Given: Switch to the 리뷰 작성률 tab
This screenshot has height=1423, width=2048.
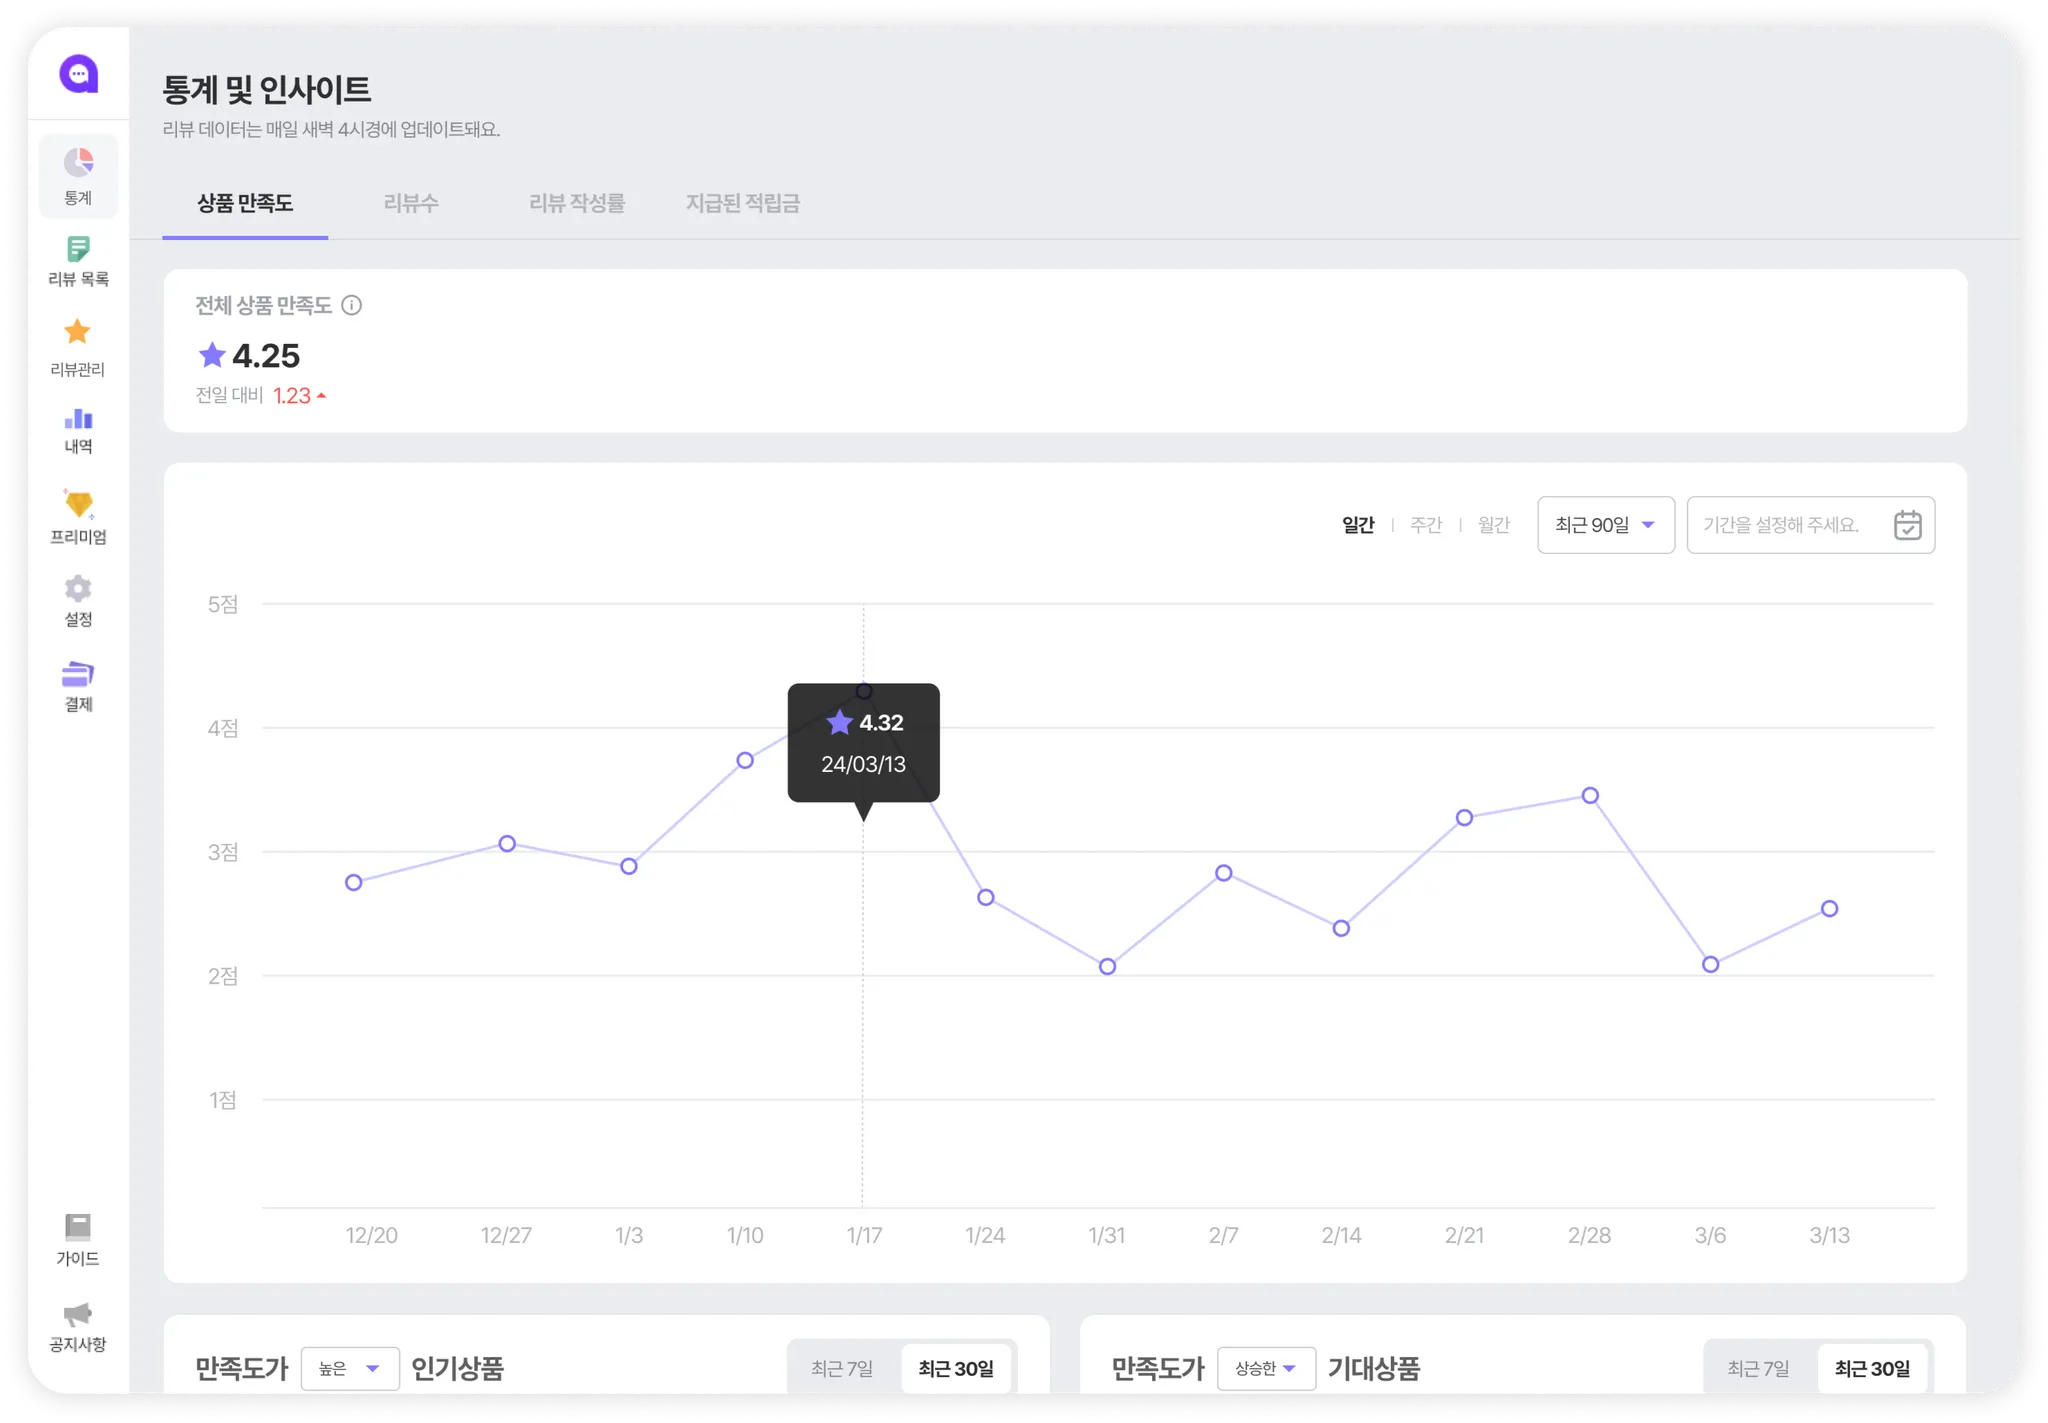Looking at the screenshot, I should (x=577, y=203).
